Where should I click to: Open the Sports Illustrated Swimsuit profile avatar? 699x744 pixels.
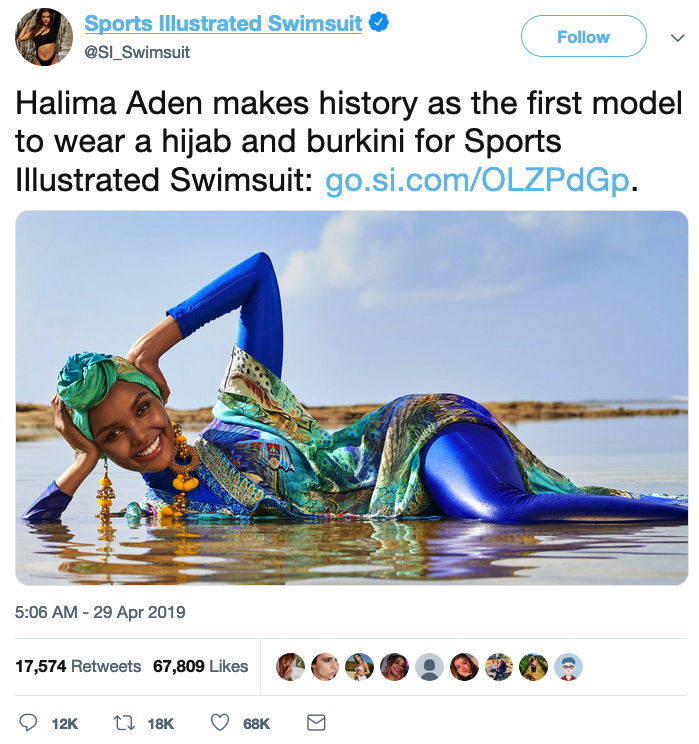coord(44,37)
